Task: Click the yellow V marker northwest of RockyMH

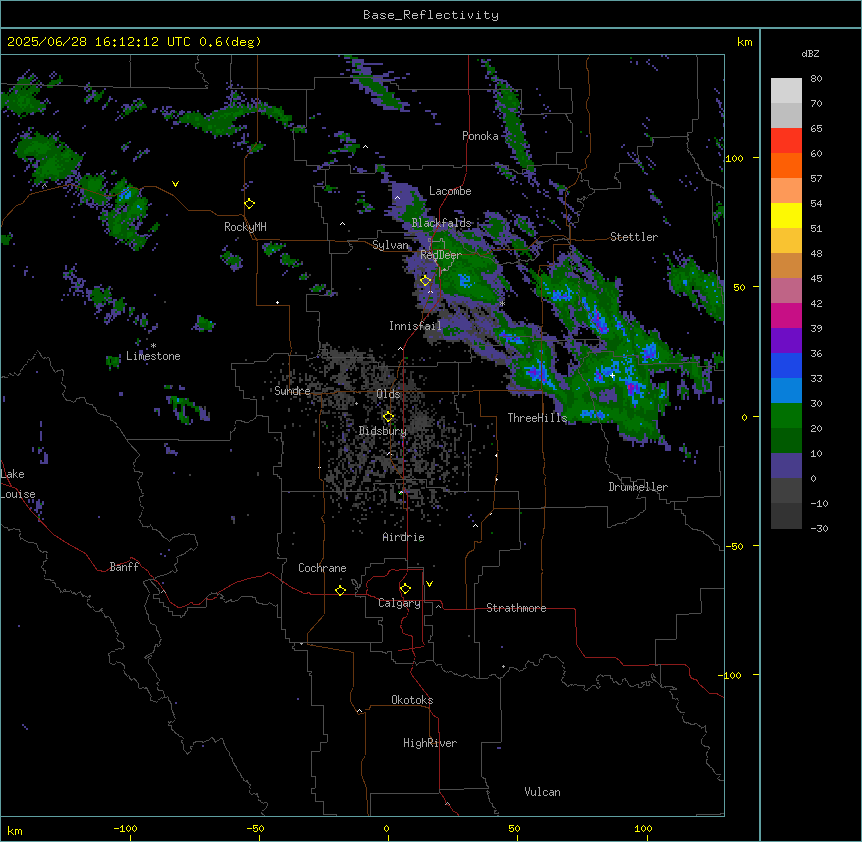Action: (x=175, y=184)
